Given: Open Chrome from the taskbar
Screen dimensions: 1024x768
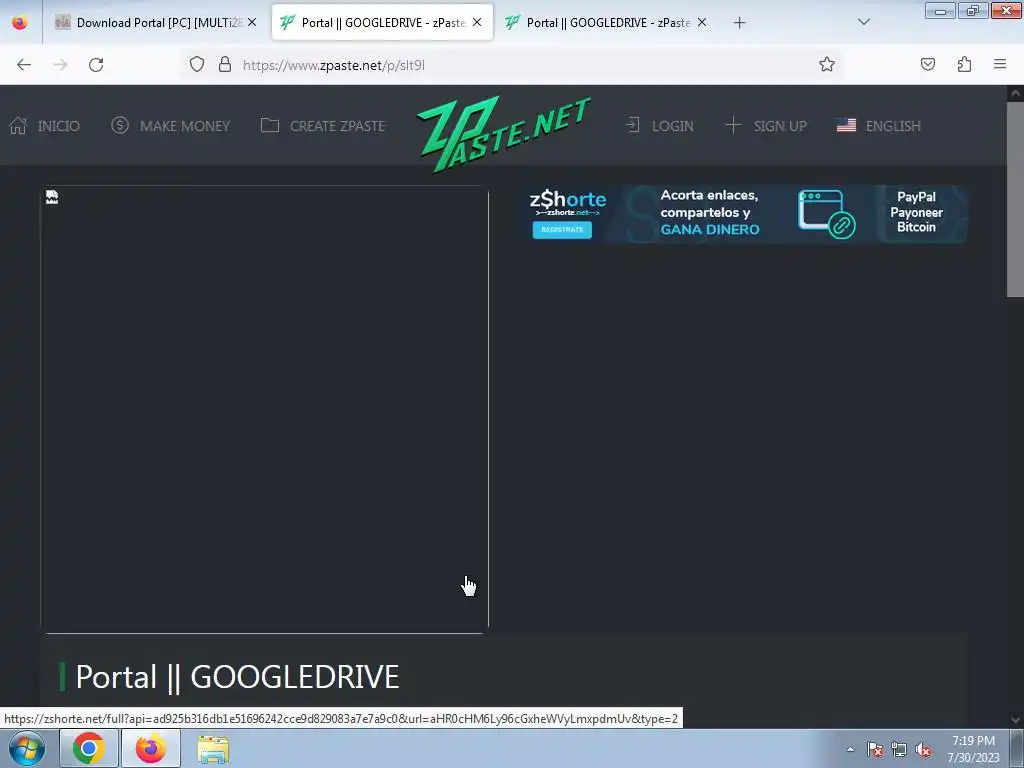Looking at the screenshot, I should (89, 749).
